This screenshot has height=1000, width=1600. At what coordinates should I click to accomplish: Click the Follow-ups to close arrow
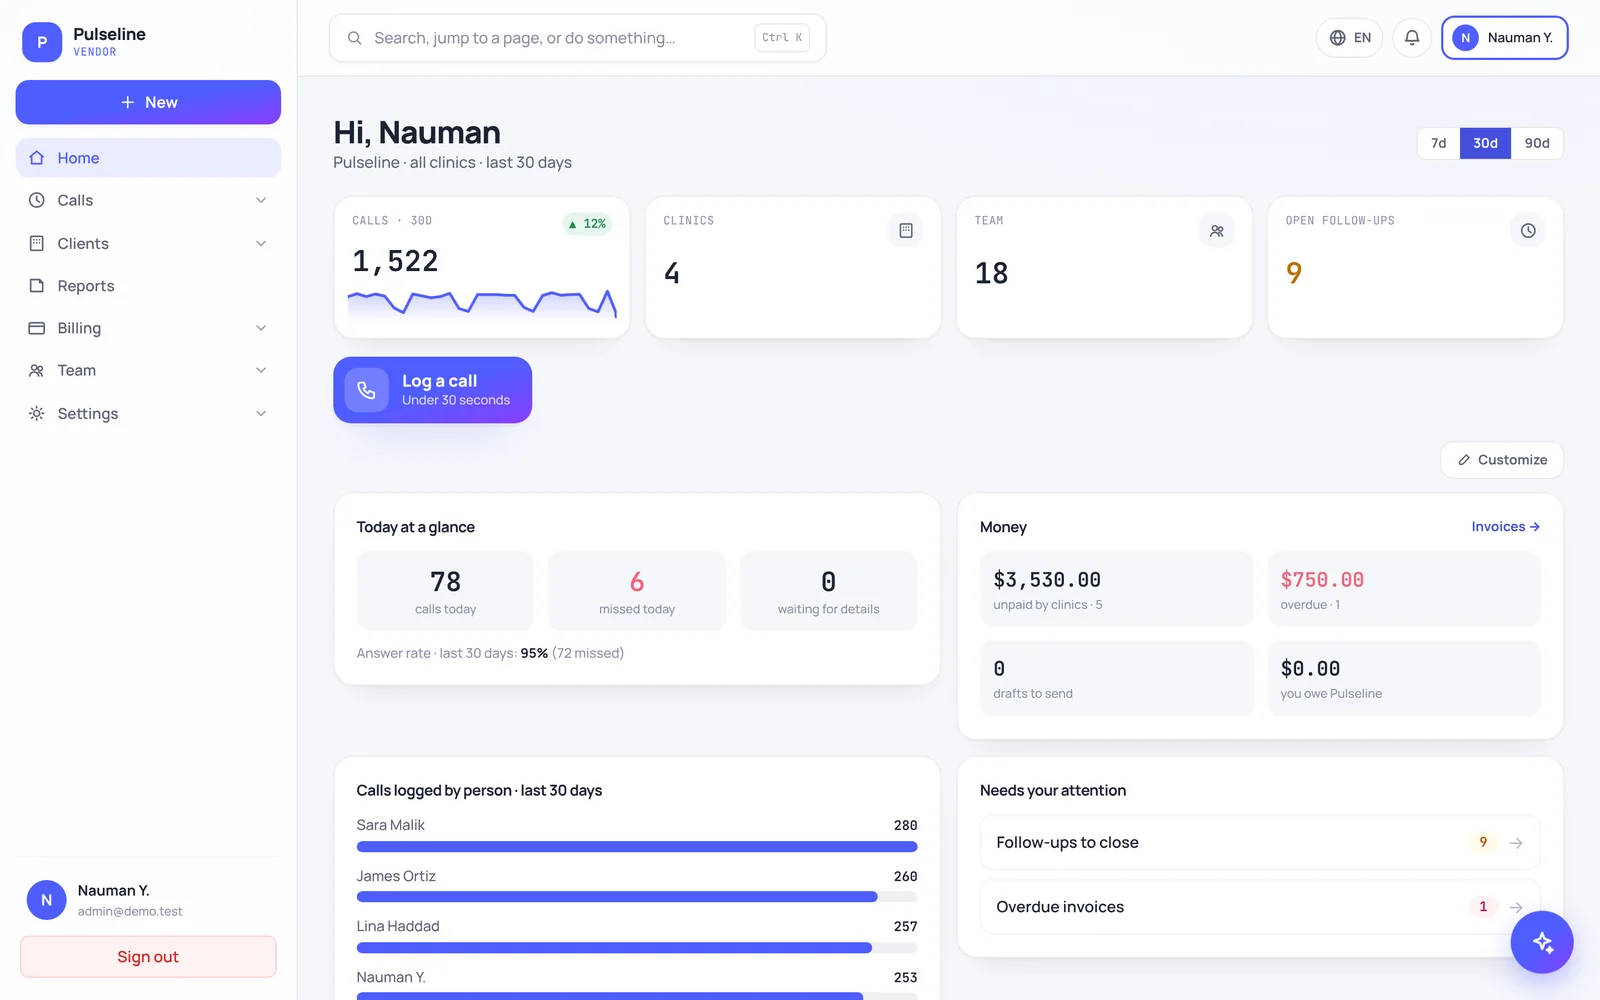[x=1516, y=843]
